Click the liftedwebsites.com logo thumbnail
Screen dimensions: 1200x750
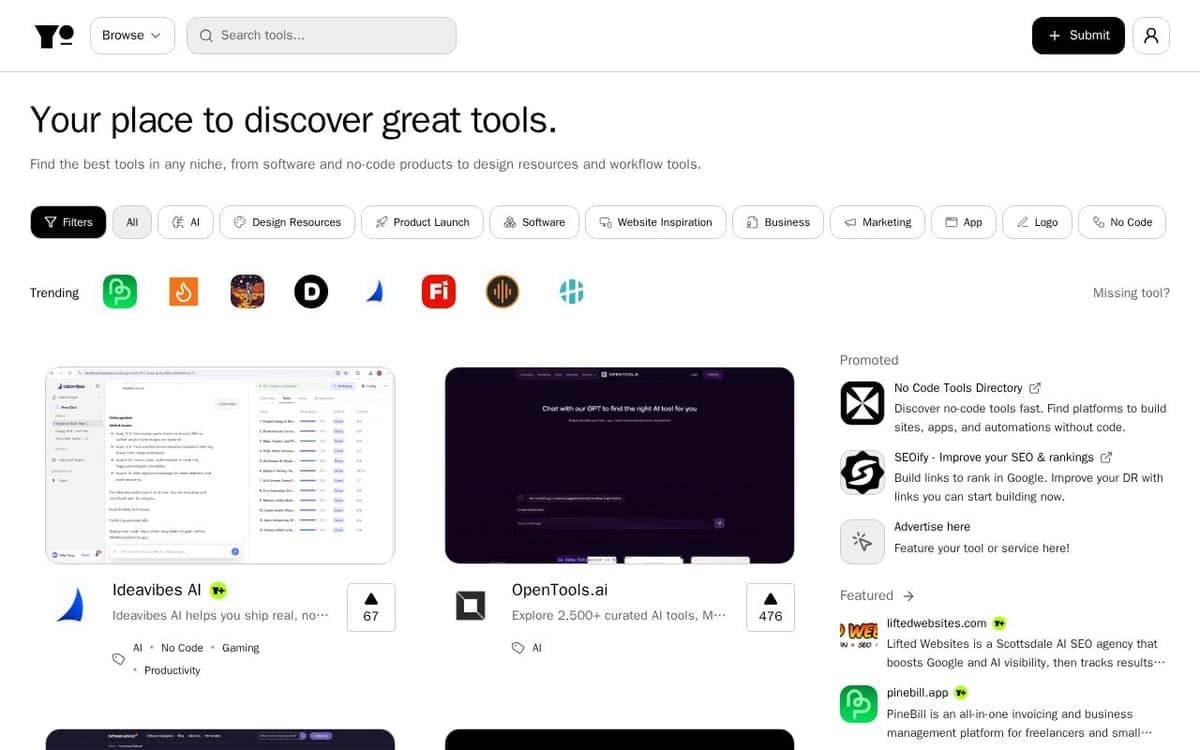859,633
